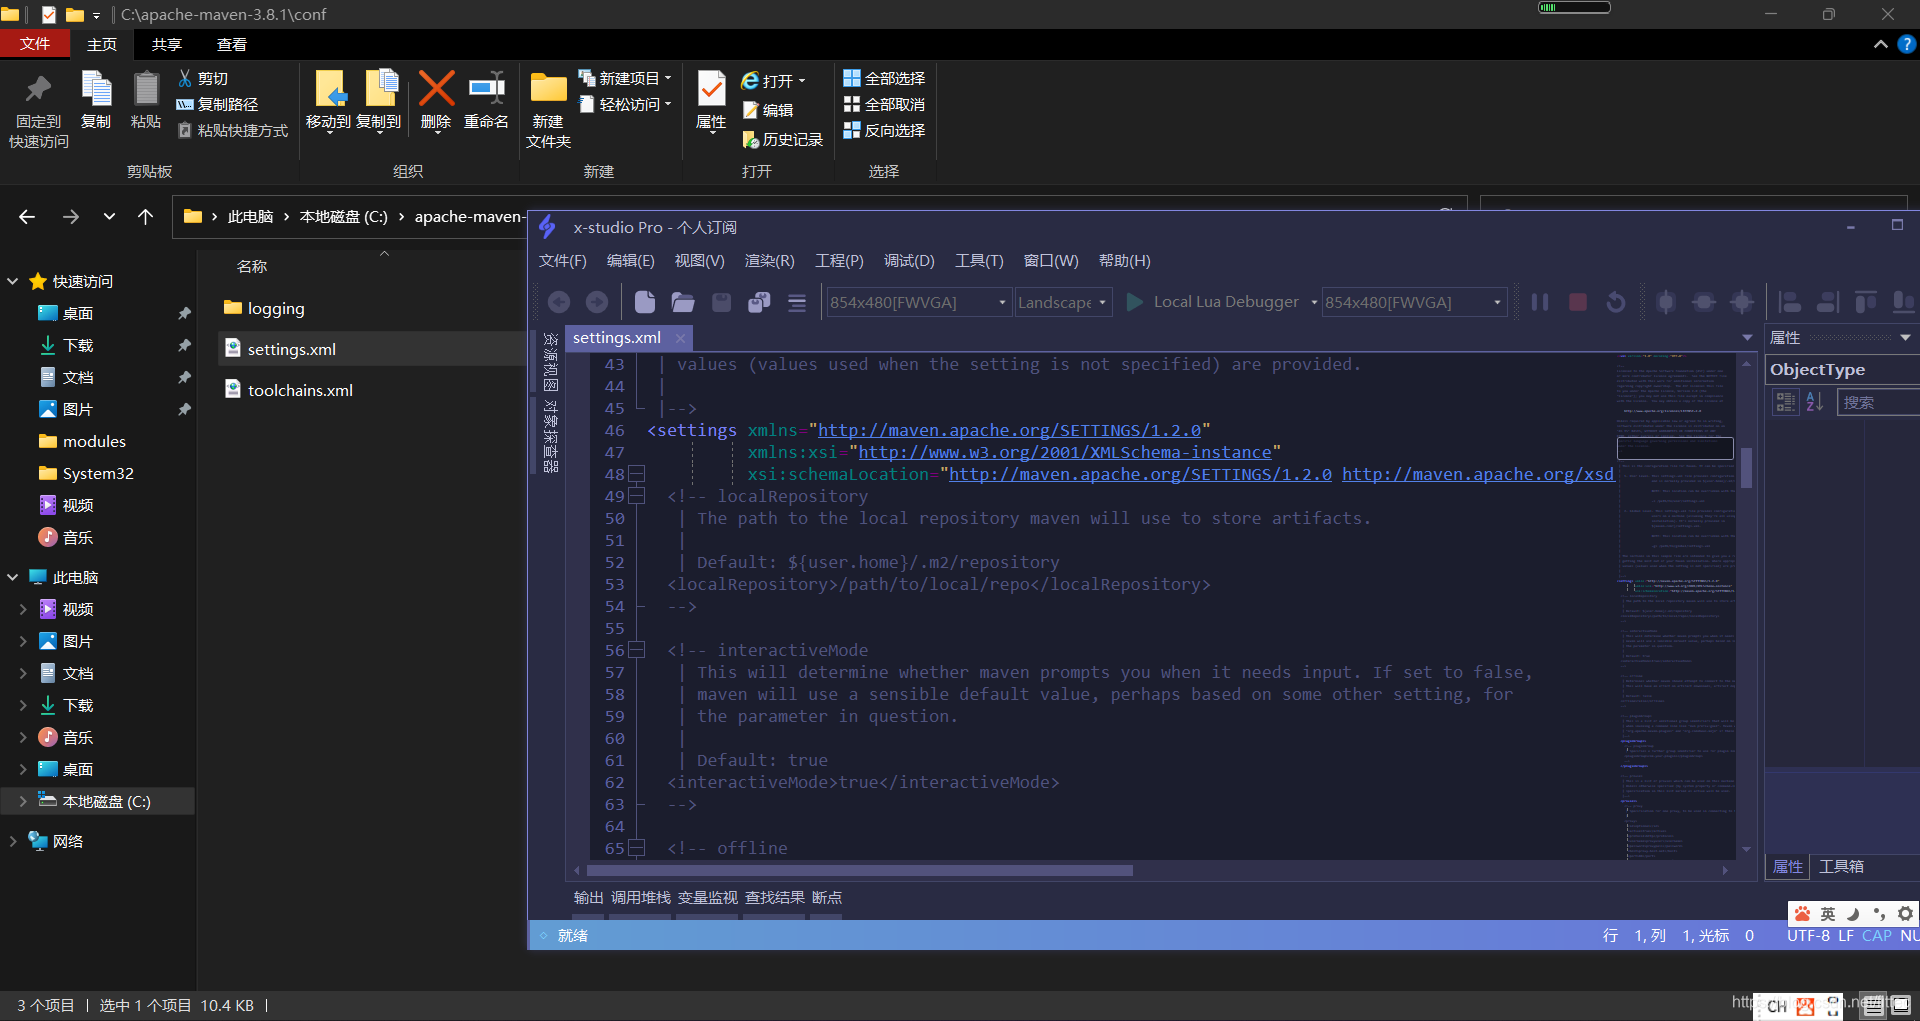This screenshot has width=1920, height=1021.
Task: Create a new file with the x-studio toolbar icon
Action: coord(645,302)
